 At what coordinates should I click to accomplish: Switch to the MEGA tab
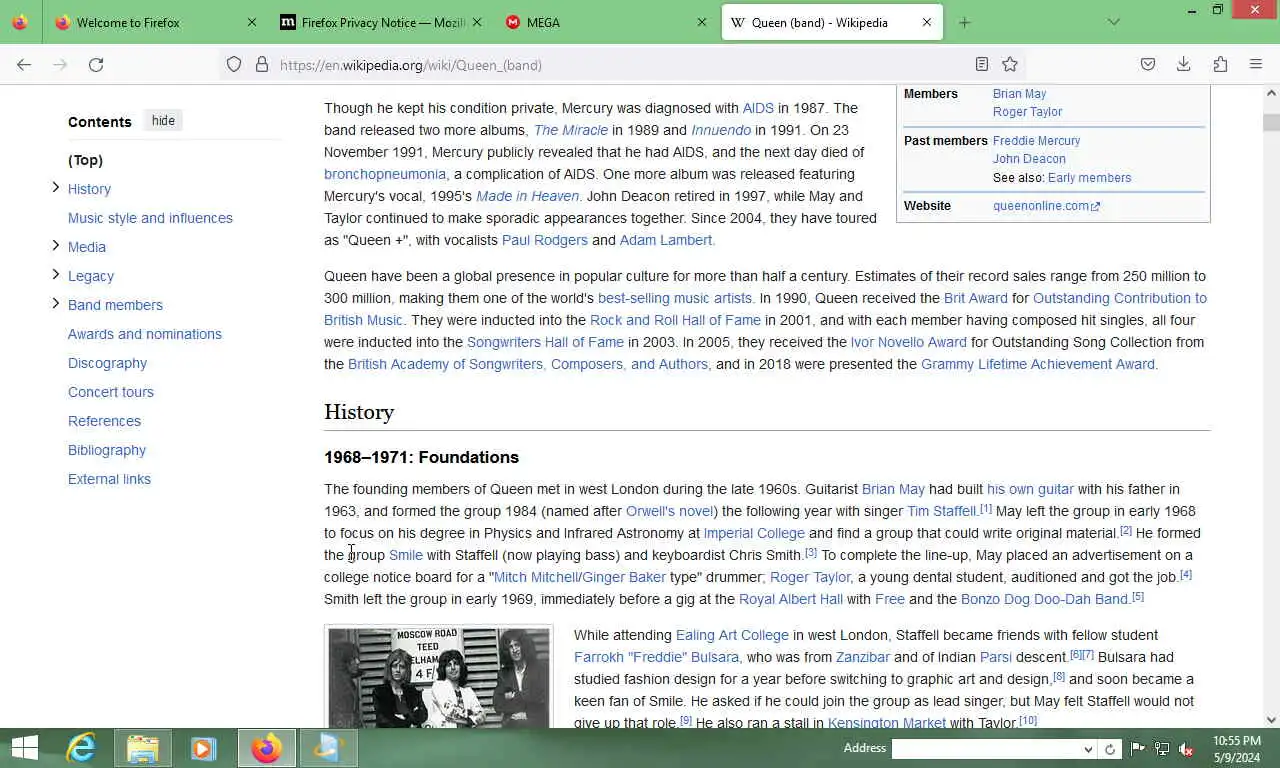tap(606, 22)
